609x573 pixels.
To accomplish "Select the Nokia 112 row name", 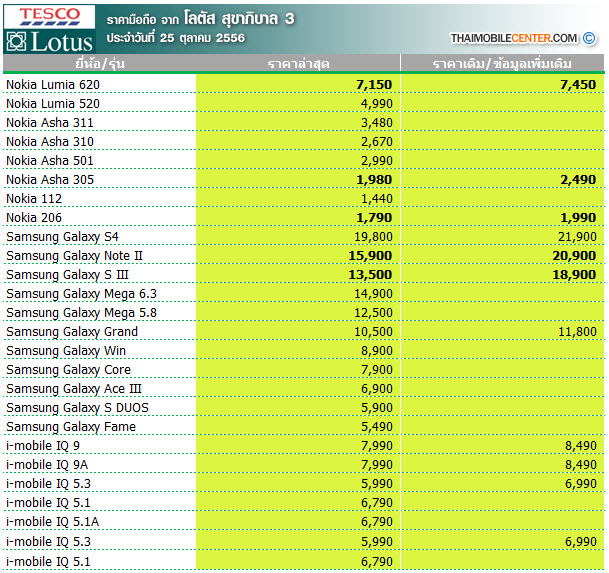I will pyautogui.click(x=34, y=199).
